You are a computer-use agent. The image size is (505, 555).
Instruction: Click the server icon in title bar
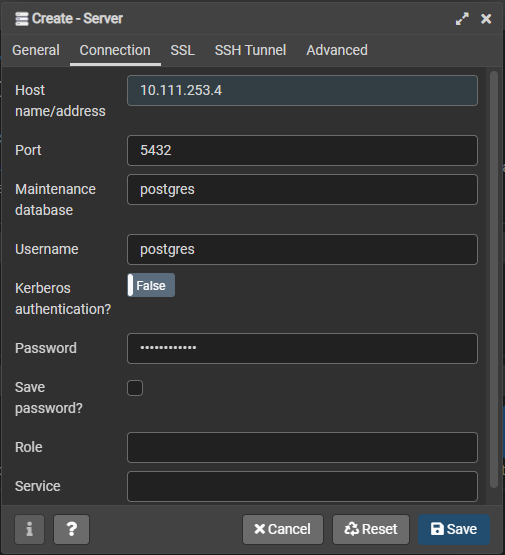pyautogui.click(x=22, y=19)
